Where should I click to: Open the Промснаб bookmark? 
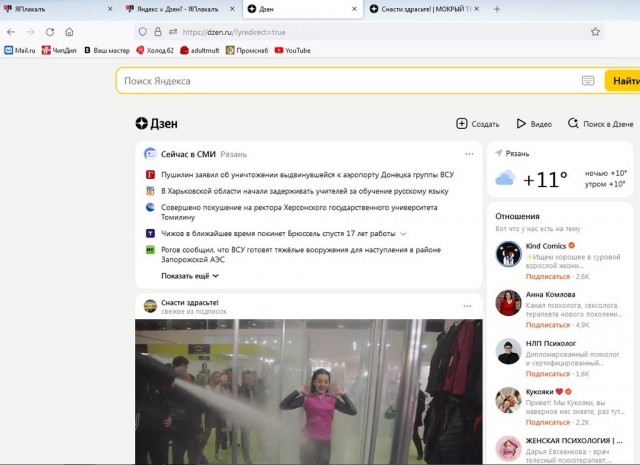tap(247, 50)
